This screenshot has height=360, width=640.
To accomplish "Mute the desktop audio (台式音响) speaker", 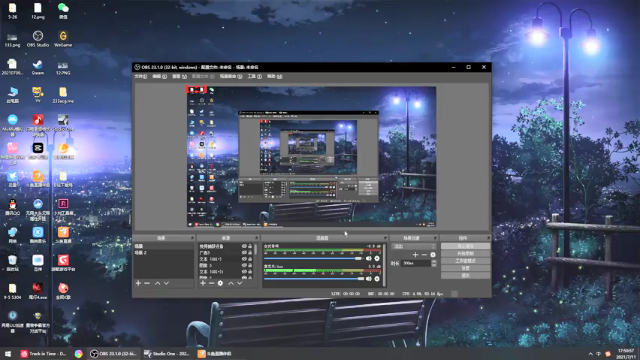I will coord(369,258).
